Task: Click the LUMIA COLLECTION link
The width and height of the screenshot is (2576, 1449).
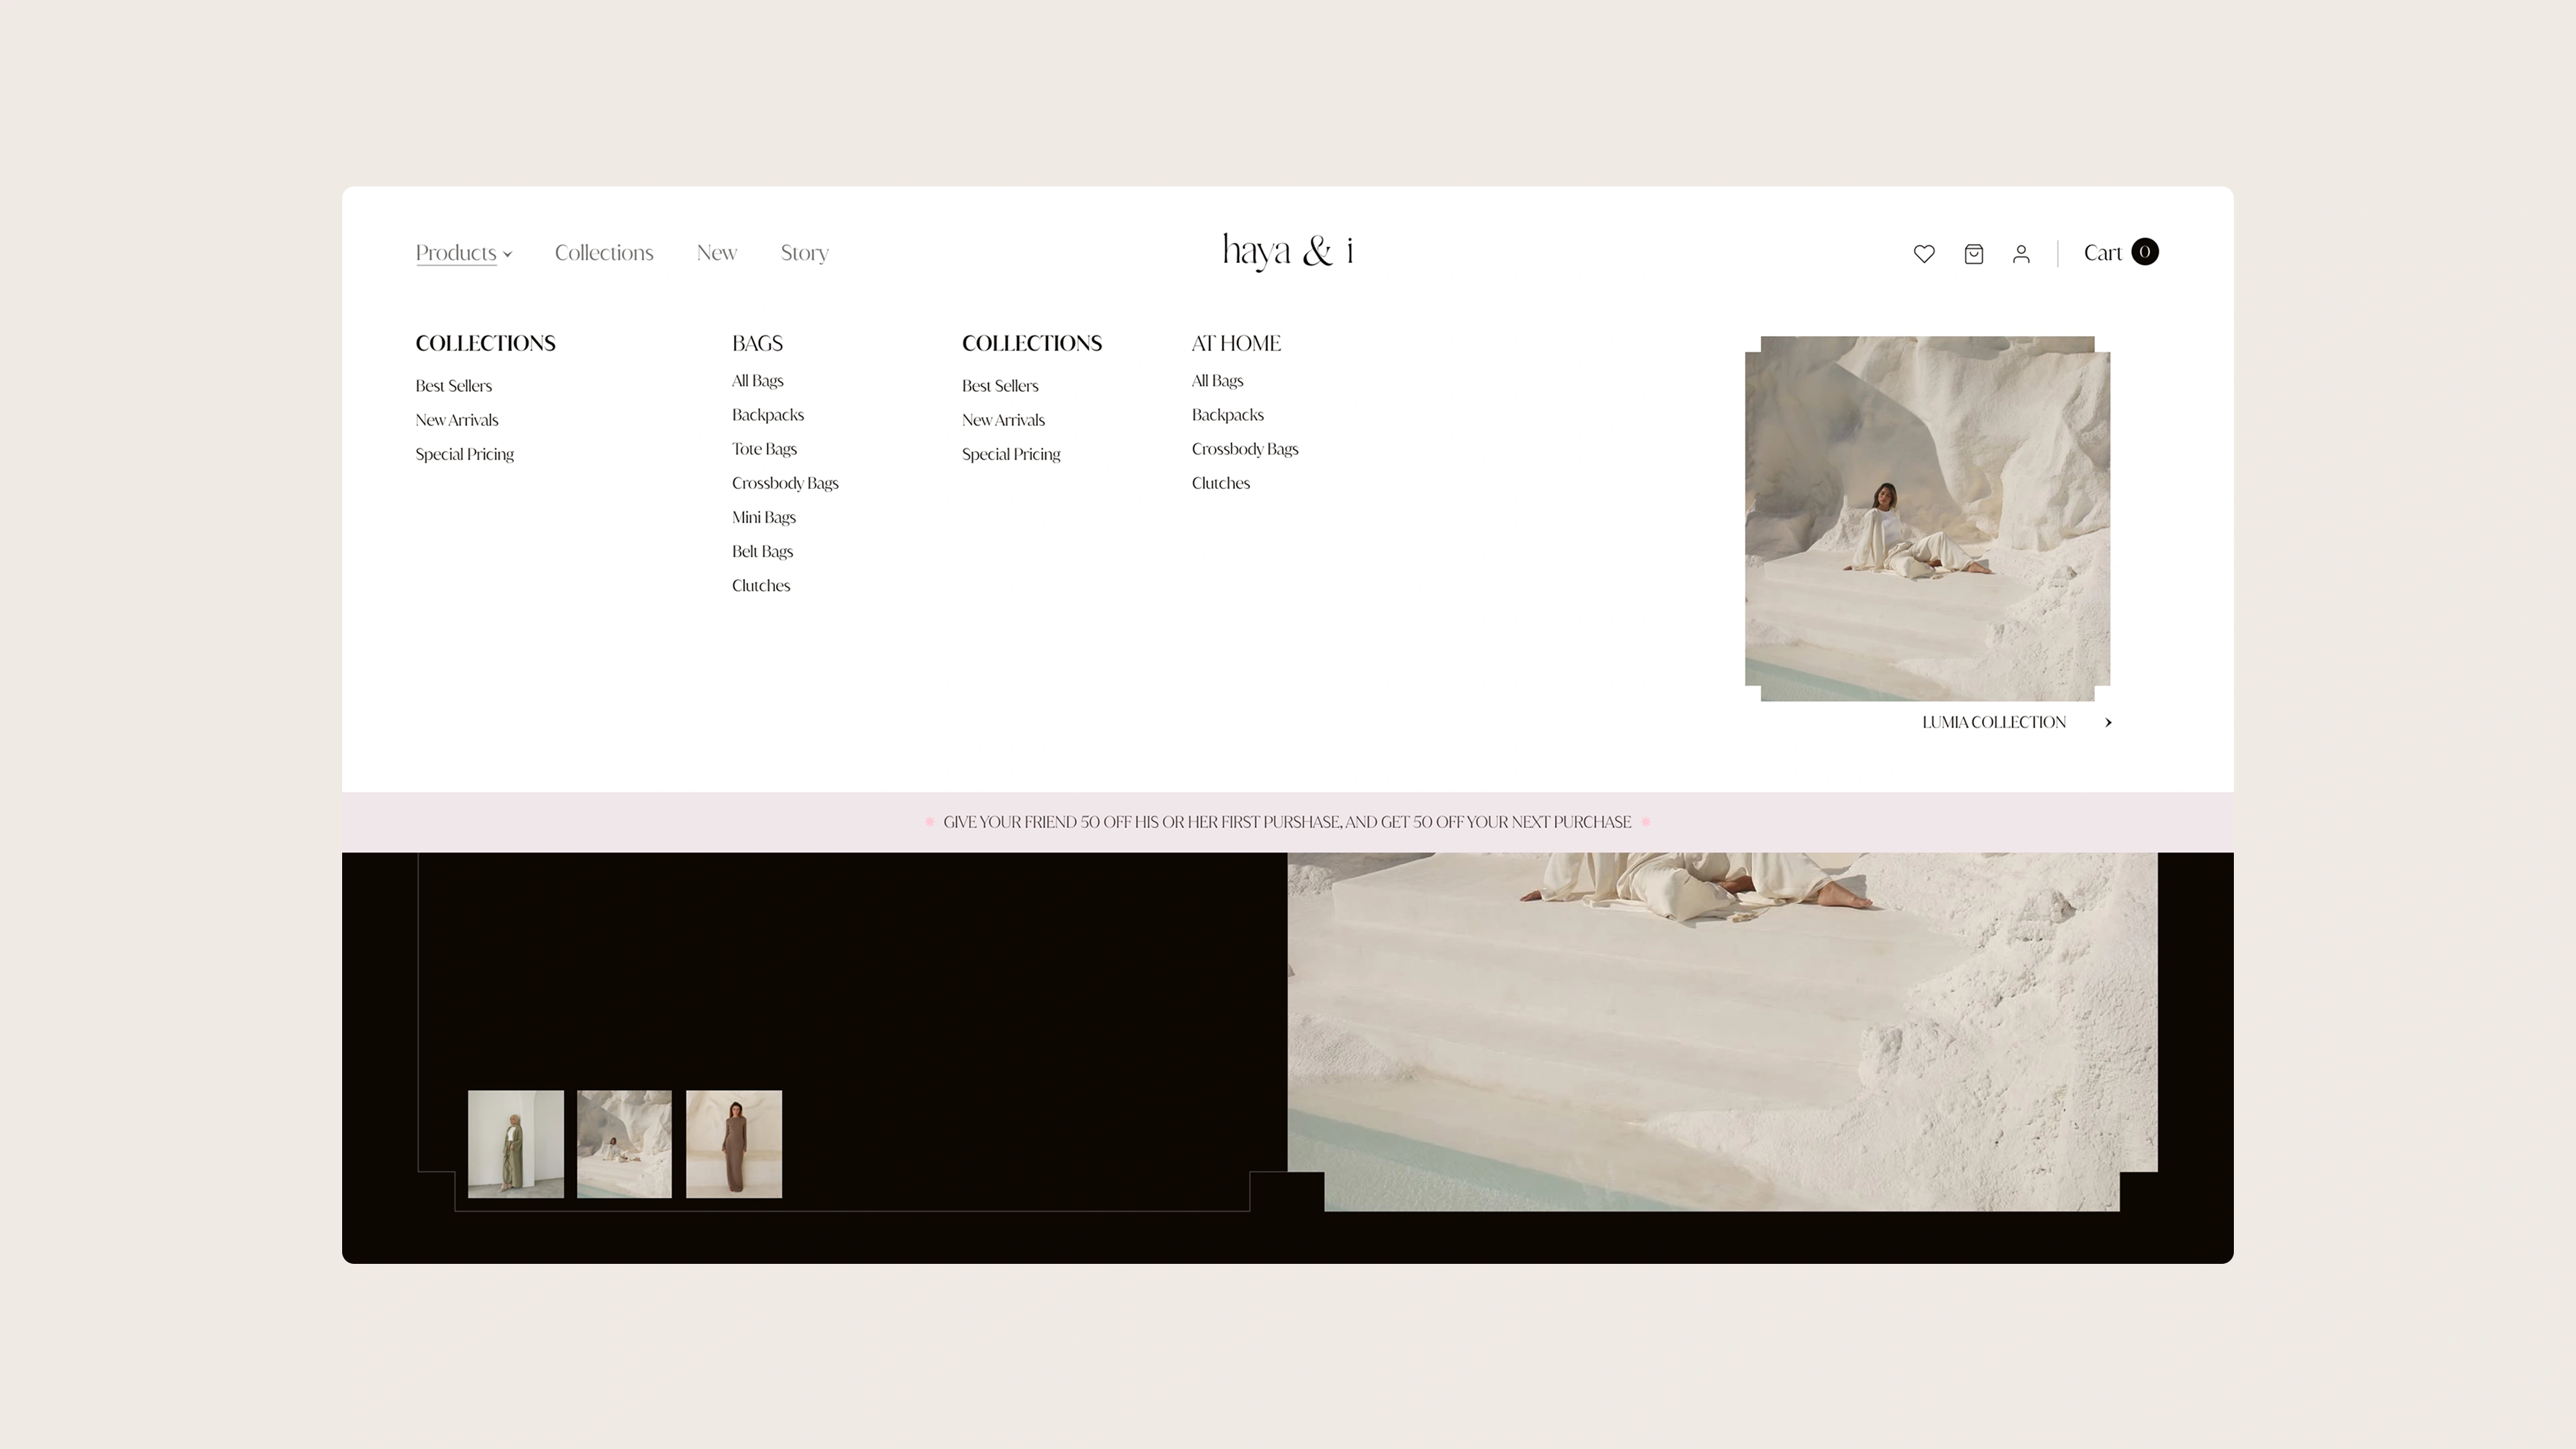Action: click(1993, 722)
